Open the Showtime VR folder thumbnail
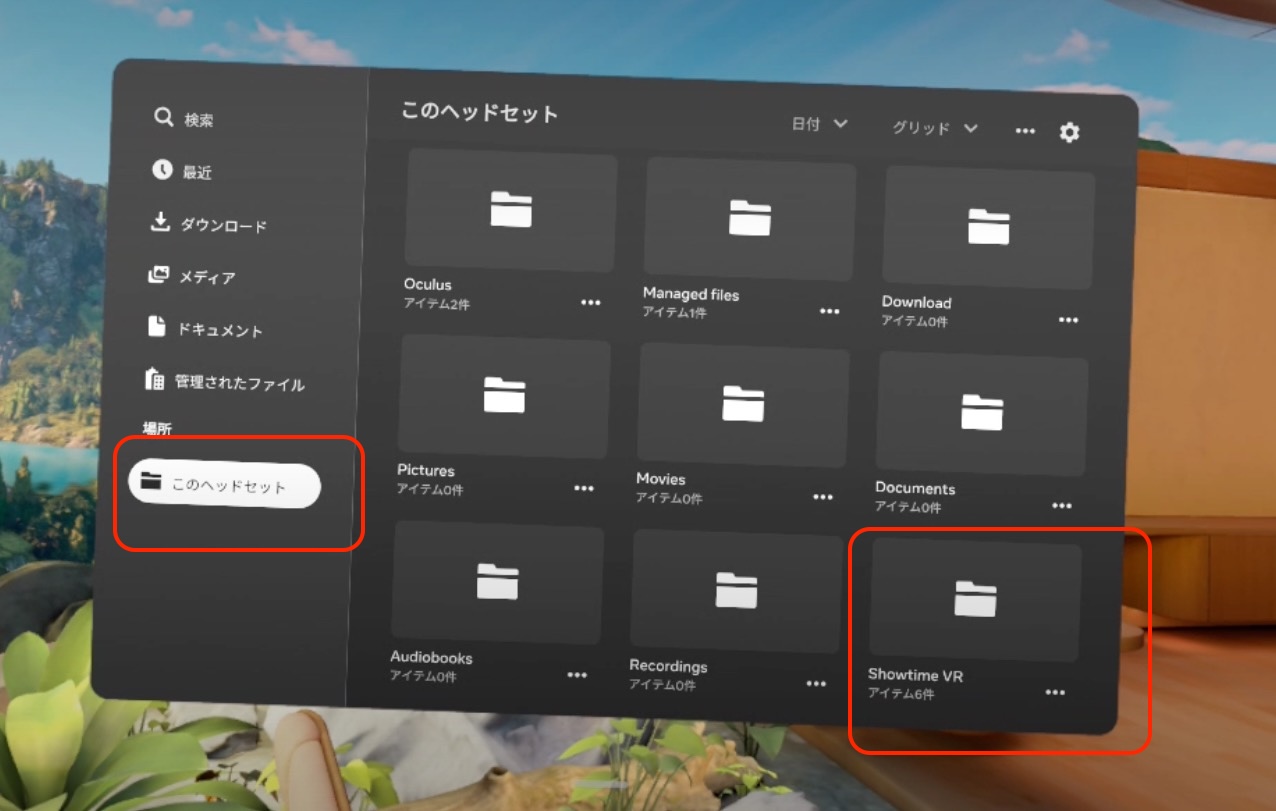 coord(975,599)
